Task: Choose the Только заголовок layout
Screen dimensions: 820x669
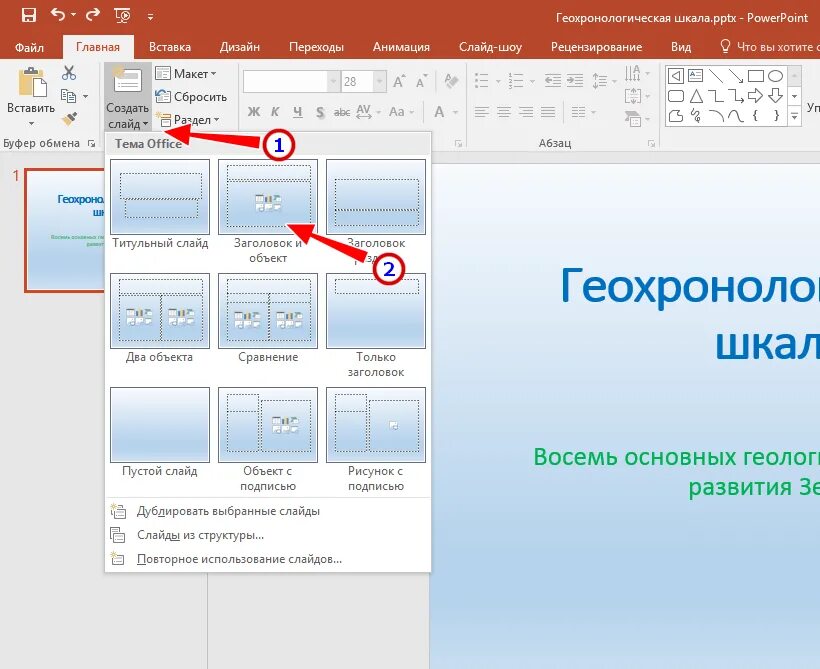Action: [375, 325]
